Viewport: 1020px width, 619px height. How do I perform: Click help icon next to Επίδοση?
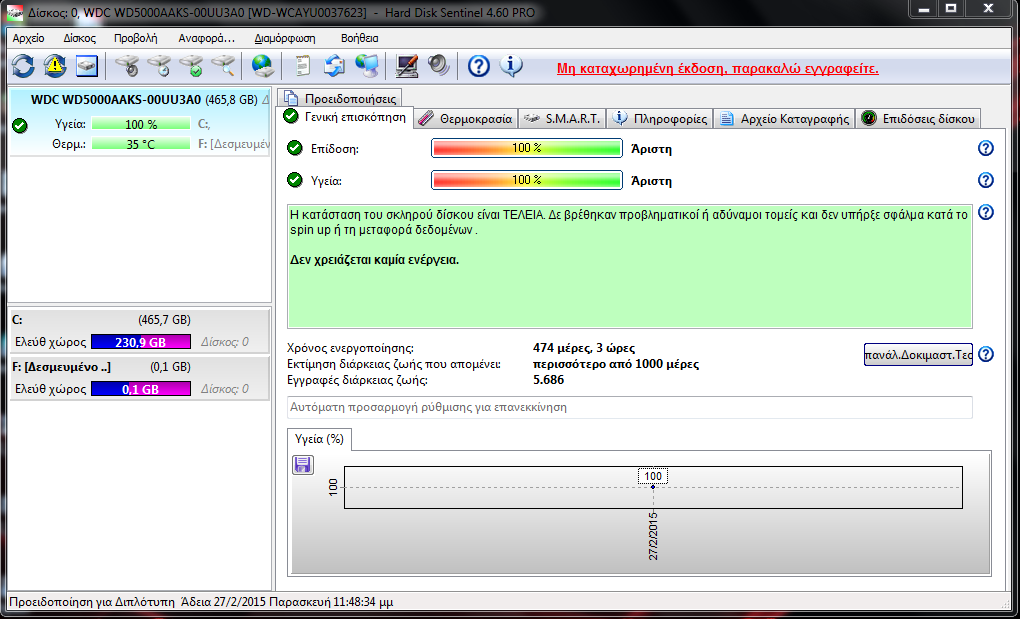[x=986, y=148]
